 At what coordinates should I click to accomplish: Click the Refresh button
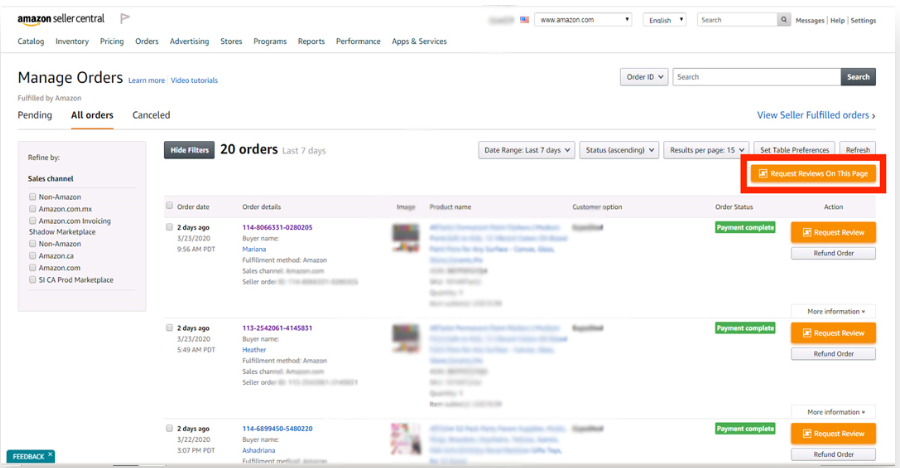pyautogui.click(x=858, y=150)
